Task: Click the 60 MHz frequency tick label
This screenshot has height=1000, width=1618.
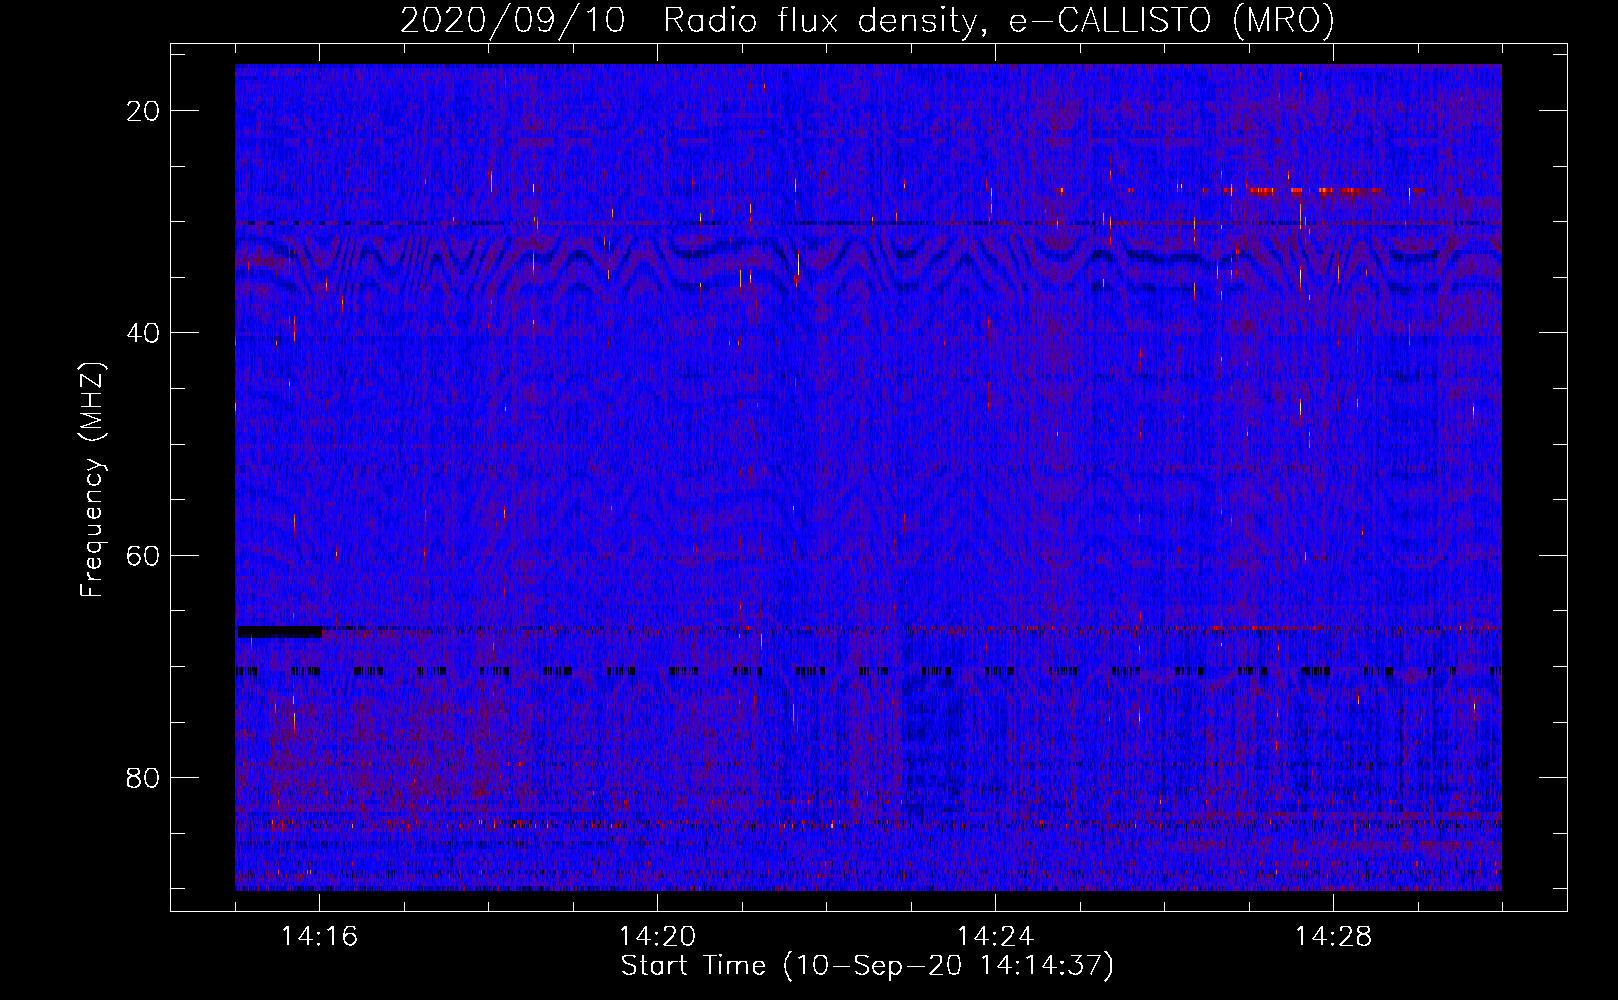Action: (144, 556)
